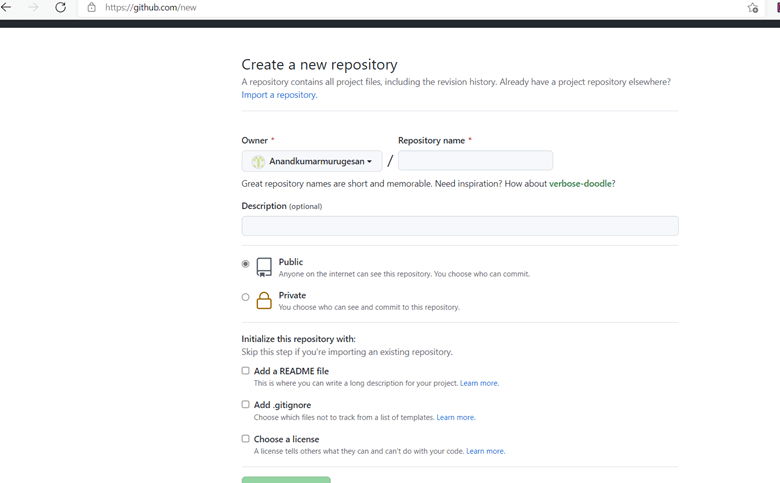Click the Description input field

[x=460, y=226]
